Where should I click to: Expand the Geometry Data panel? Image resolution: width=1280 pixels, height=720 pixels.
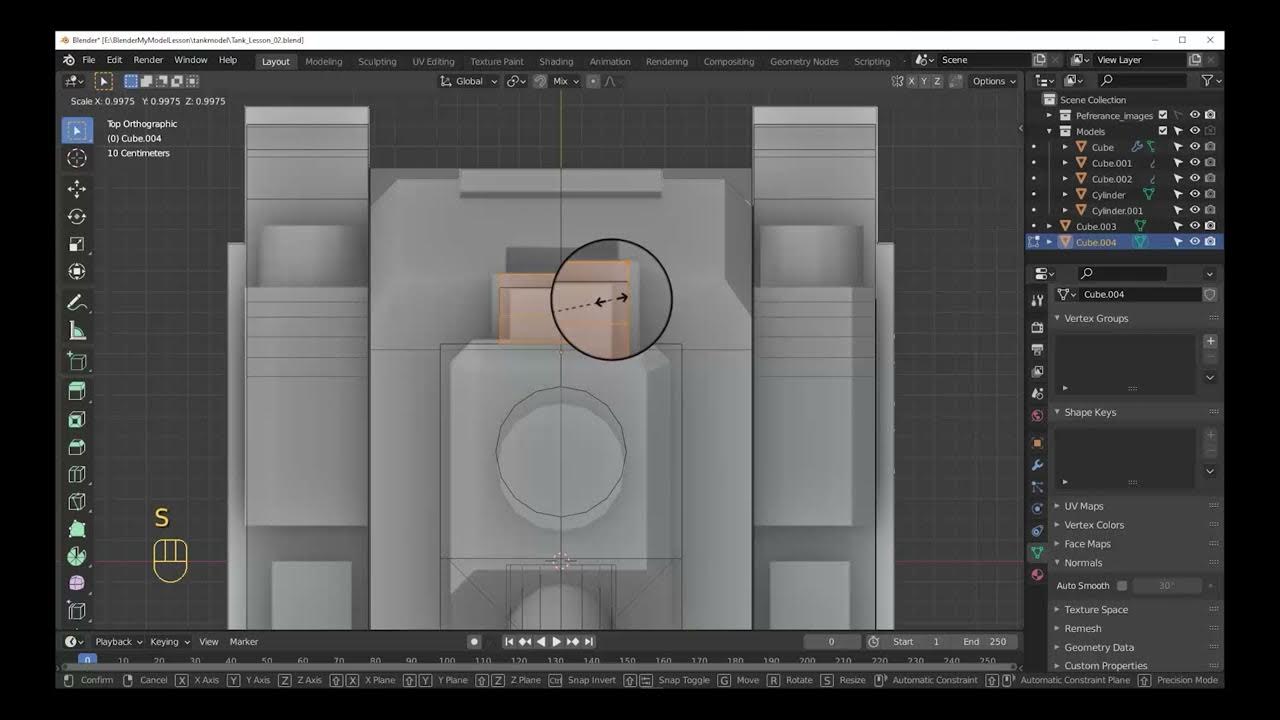(x=1098, y=647)
